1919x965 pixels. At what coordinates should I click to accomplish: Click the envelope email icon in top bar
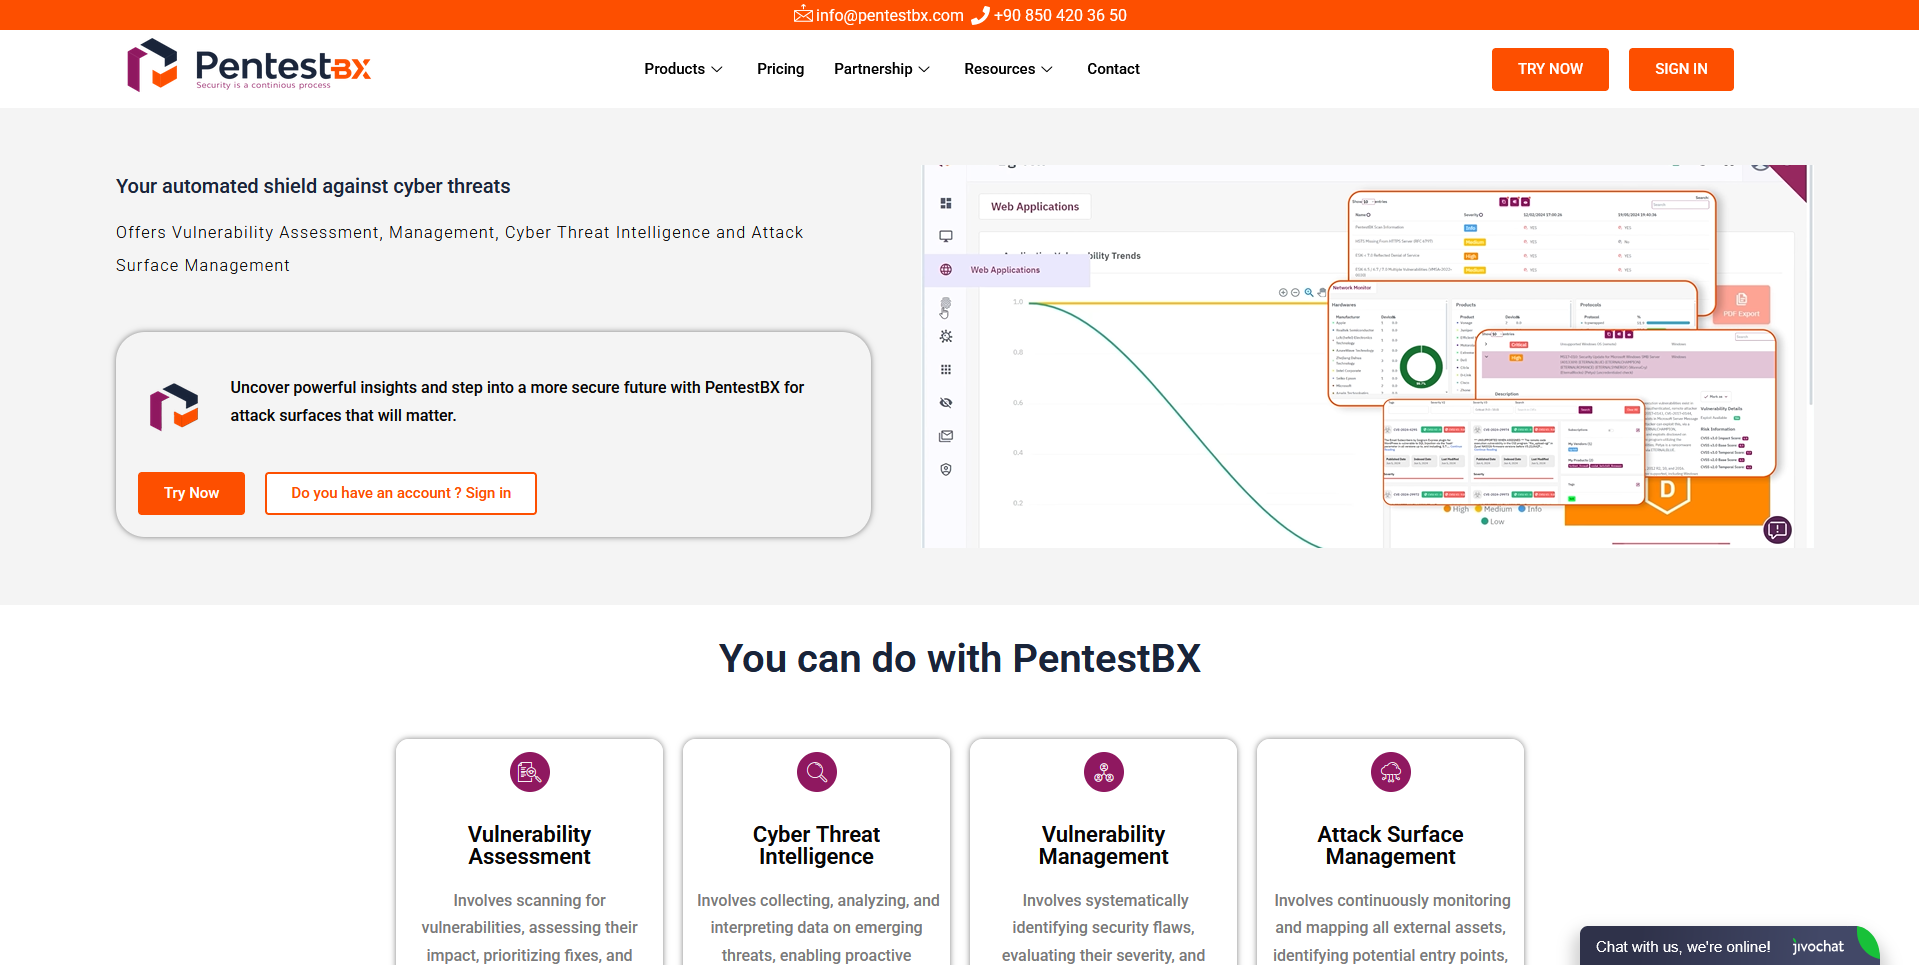802,15
